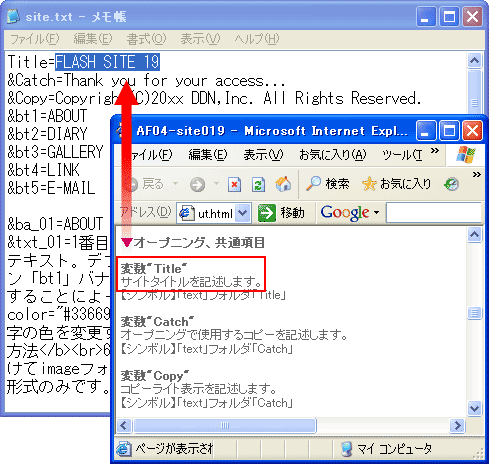Open Favorites star button
Viewport: 489px width, 464px height.
coord(397,184)
